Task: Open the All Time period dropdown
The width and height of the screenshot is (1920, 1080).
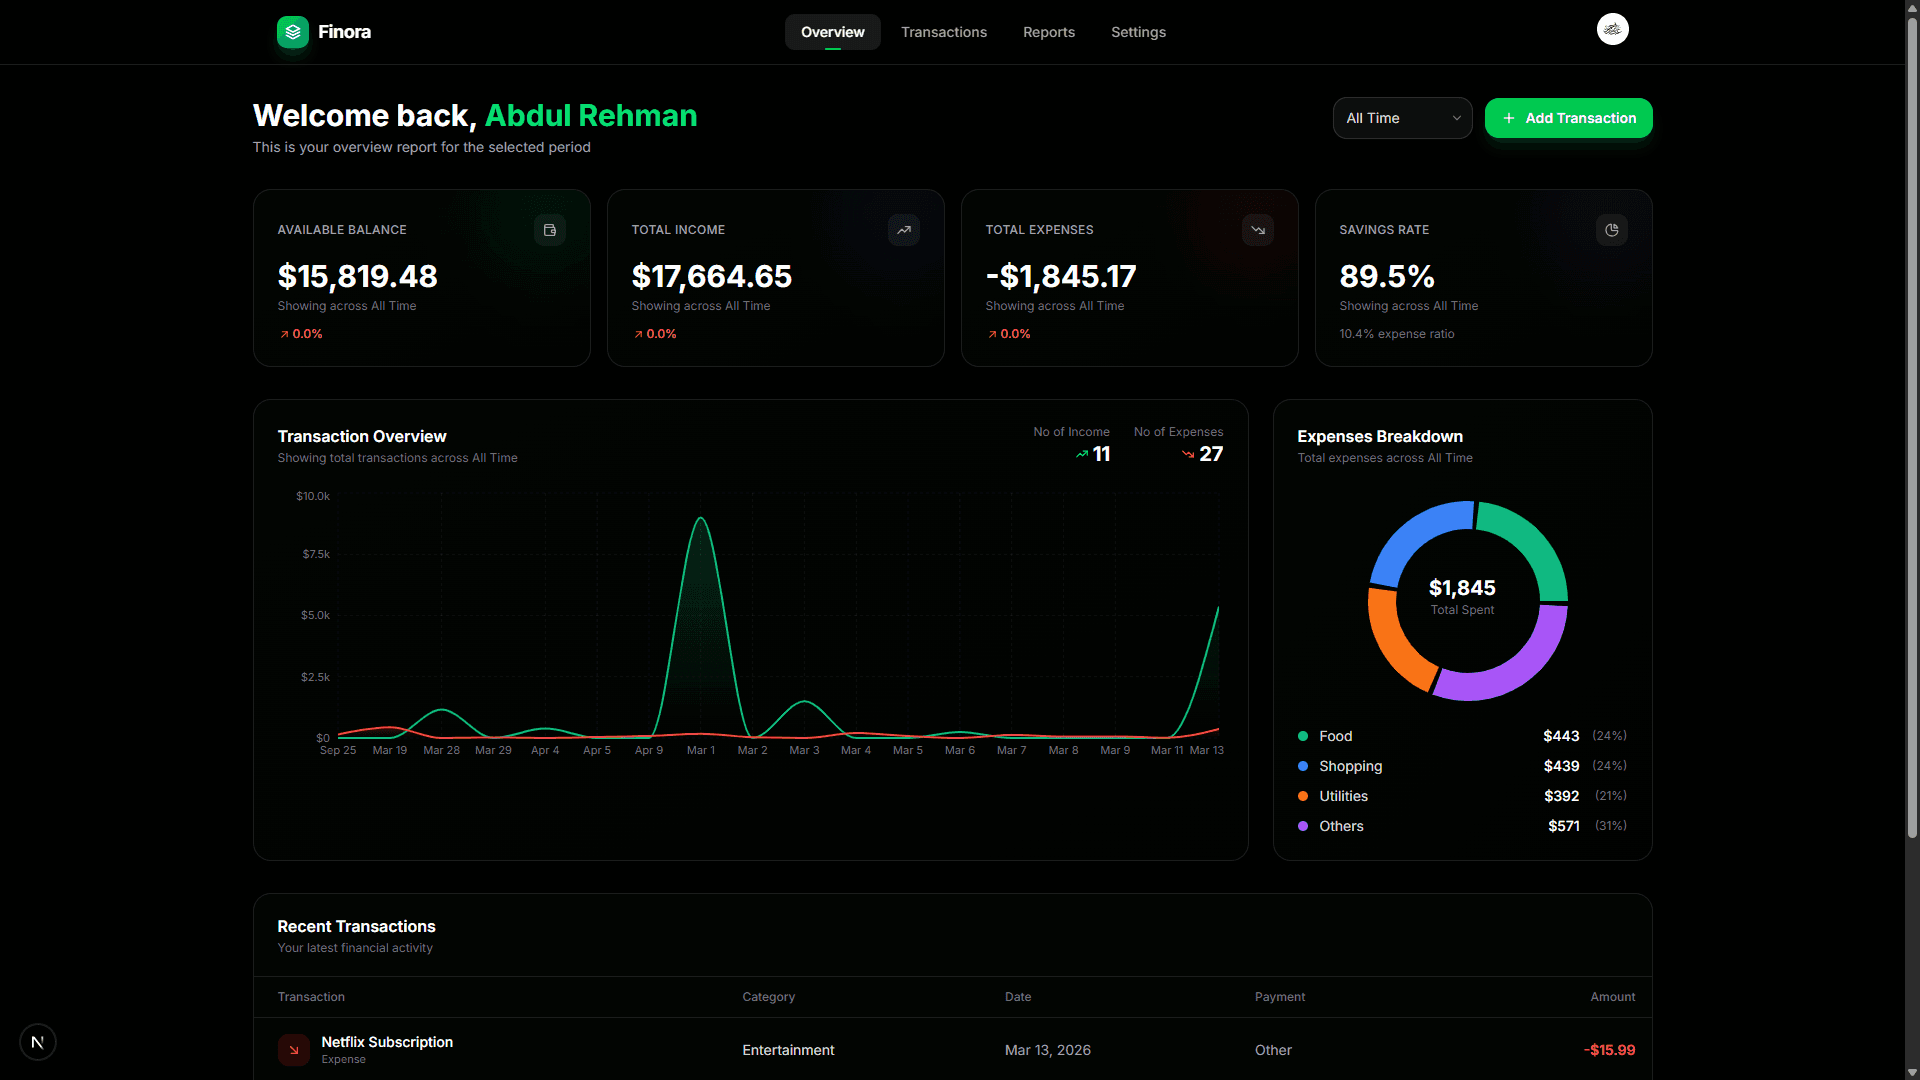Action: [1402, 118]
